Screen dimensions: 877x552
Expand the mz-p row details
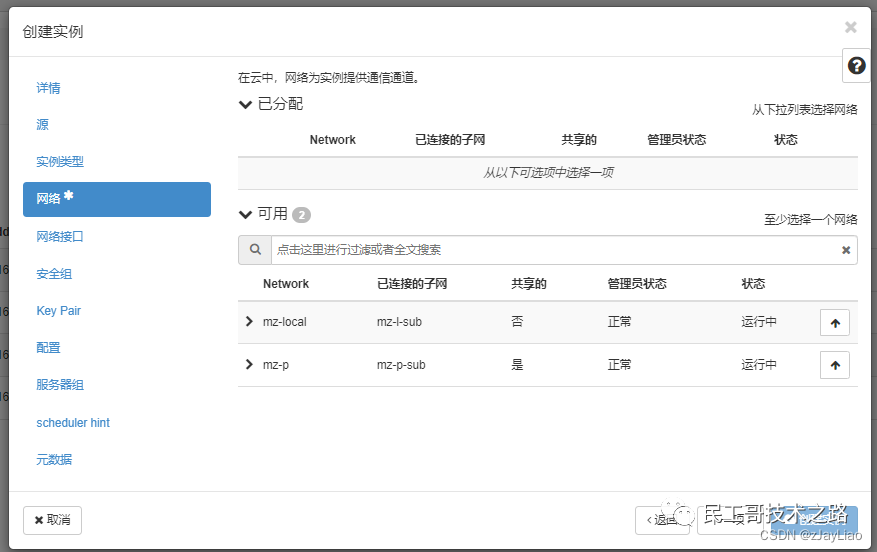tap(249, 365)
